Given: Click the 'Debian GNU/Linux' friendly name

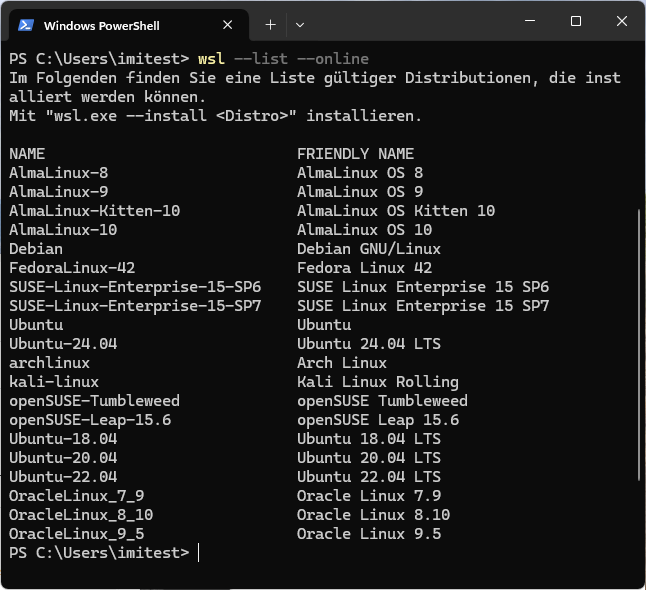Looking at the screenshot, I should (x=368, y=249).
